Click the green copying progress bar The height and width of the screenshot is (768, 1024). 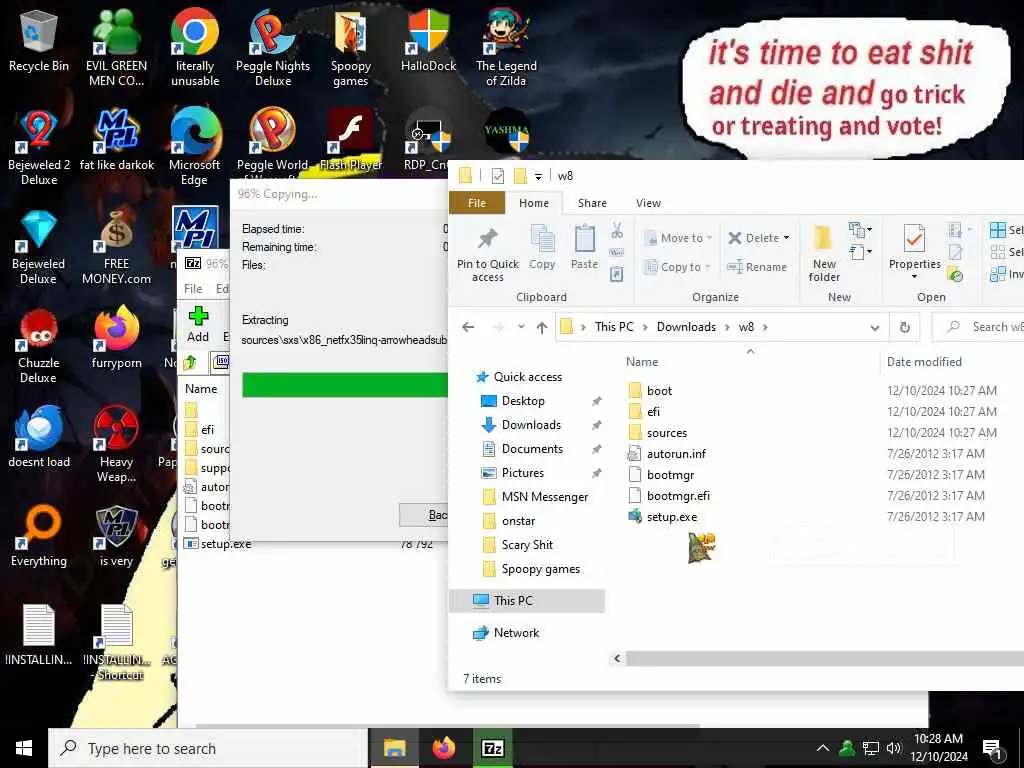click(x=345, y=385)
